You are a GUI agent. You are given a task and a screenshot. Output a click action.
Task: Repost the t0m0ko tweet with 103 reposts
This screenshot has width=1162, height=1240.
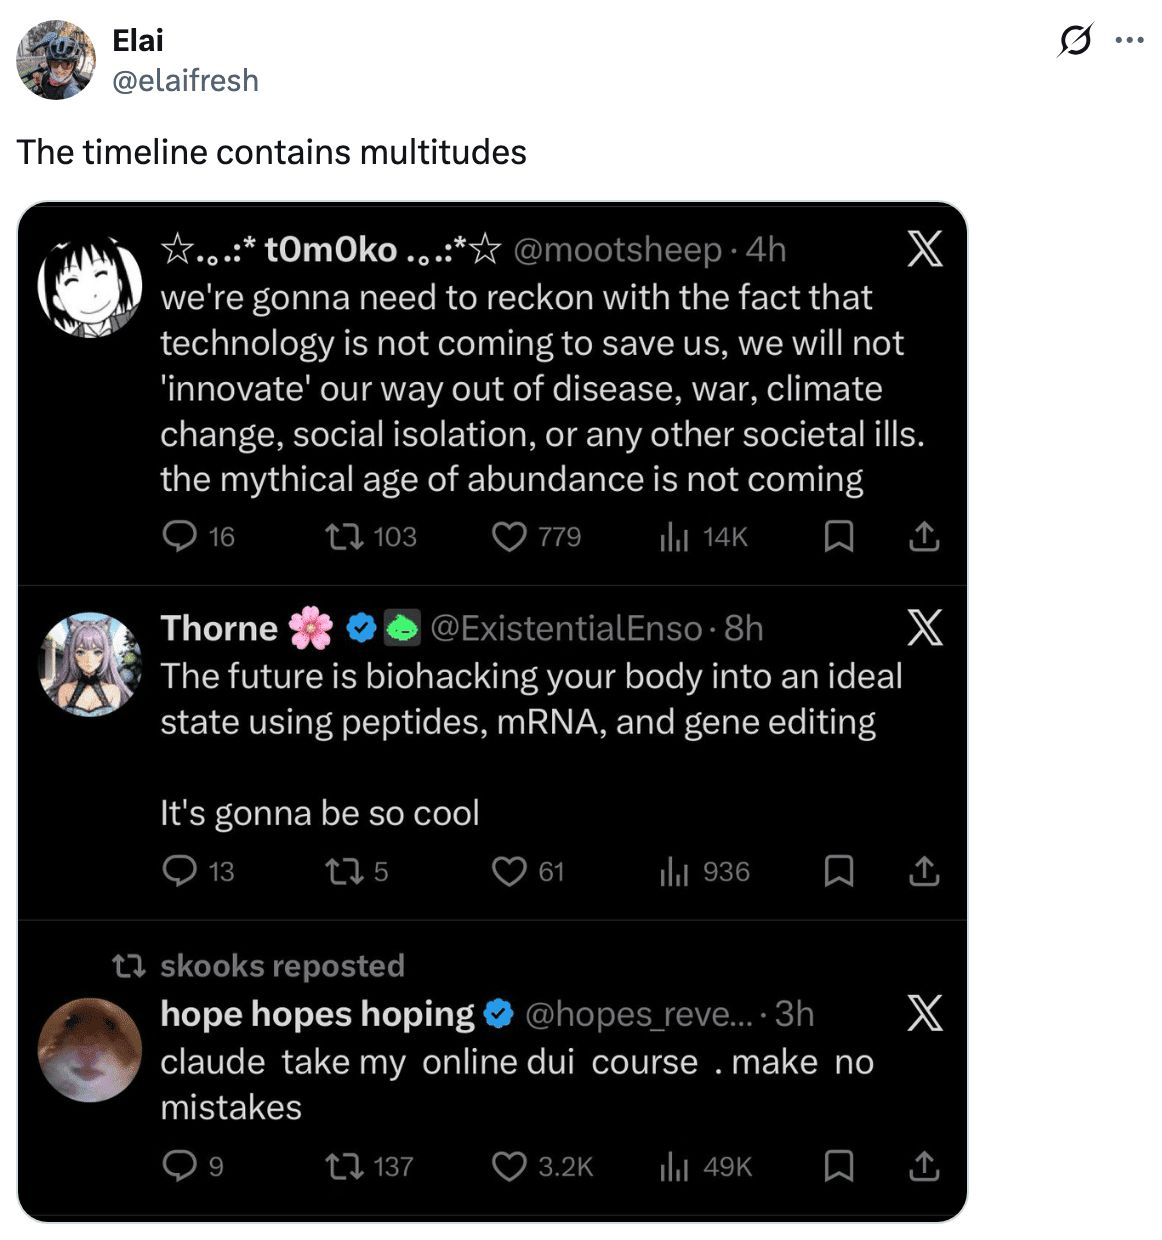pos(345,537)
